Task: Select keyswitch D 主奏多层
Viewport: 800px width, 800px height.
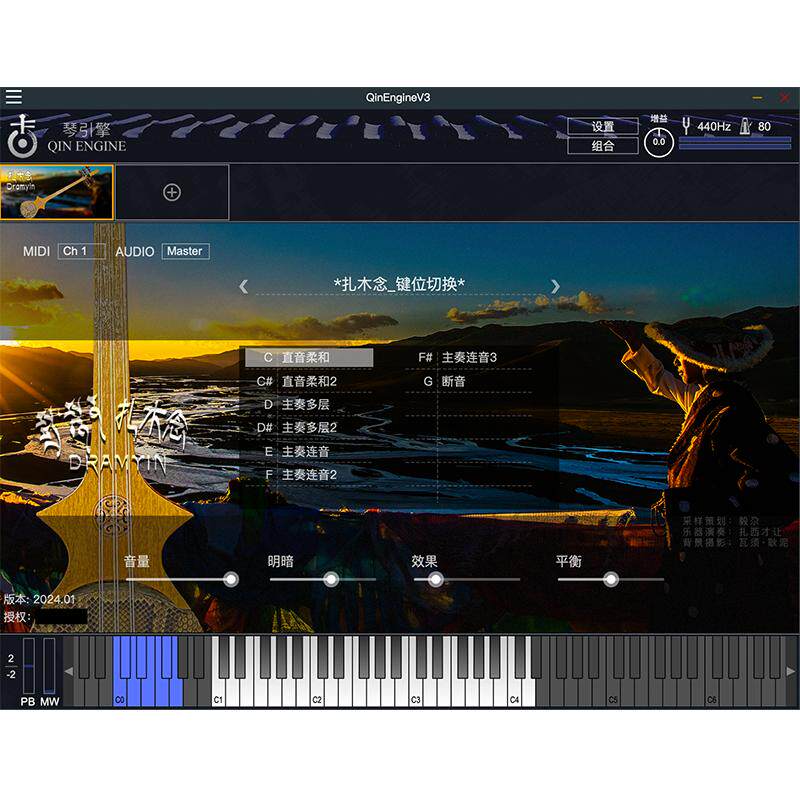Action: 309,405
